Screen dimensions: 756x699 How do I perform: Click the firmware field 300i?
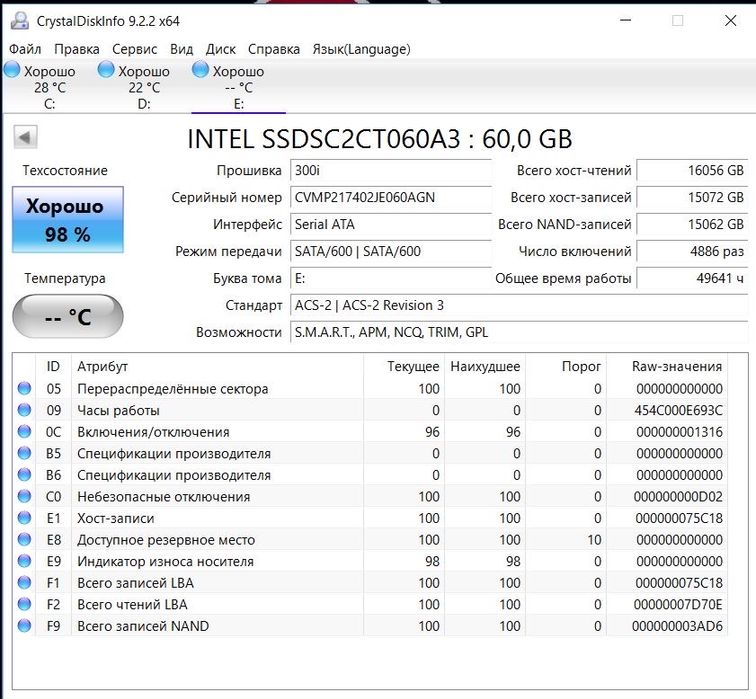coord(391,171)
